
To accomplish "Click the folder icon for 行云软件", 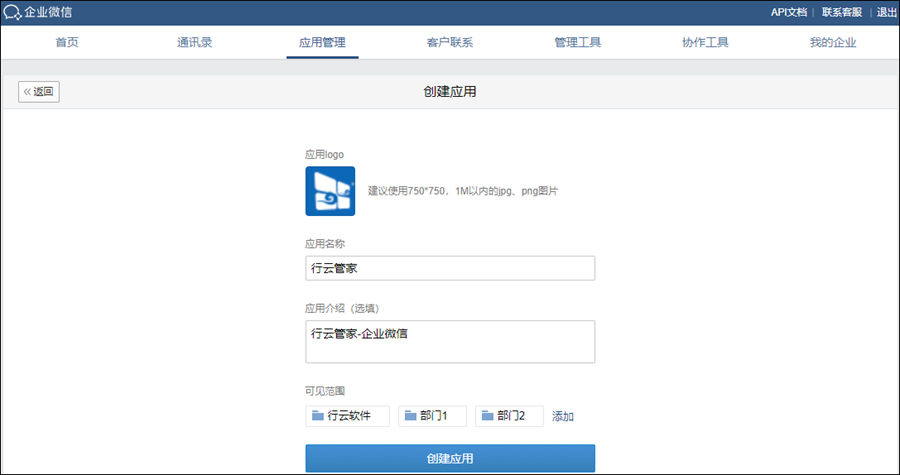I will 318,416.
